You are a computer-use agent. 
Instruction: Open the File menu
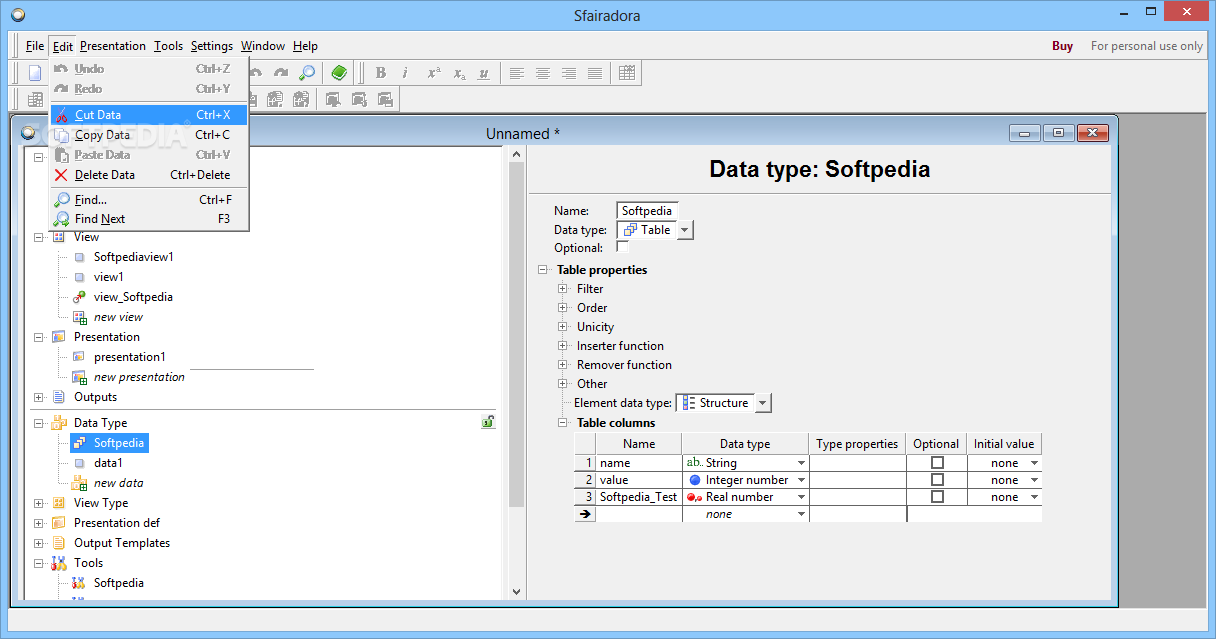point(35,46)
